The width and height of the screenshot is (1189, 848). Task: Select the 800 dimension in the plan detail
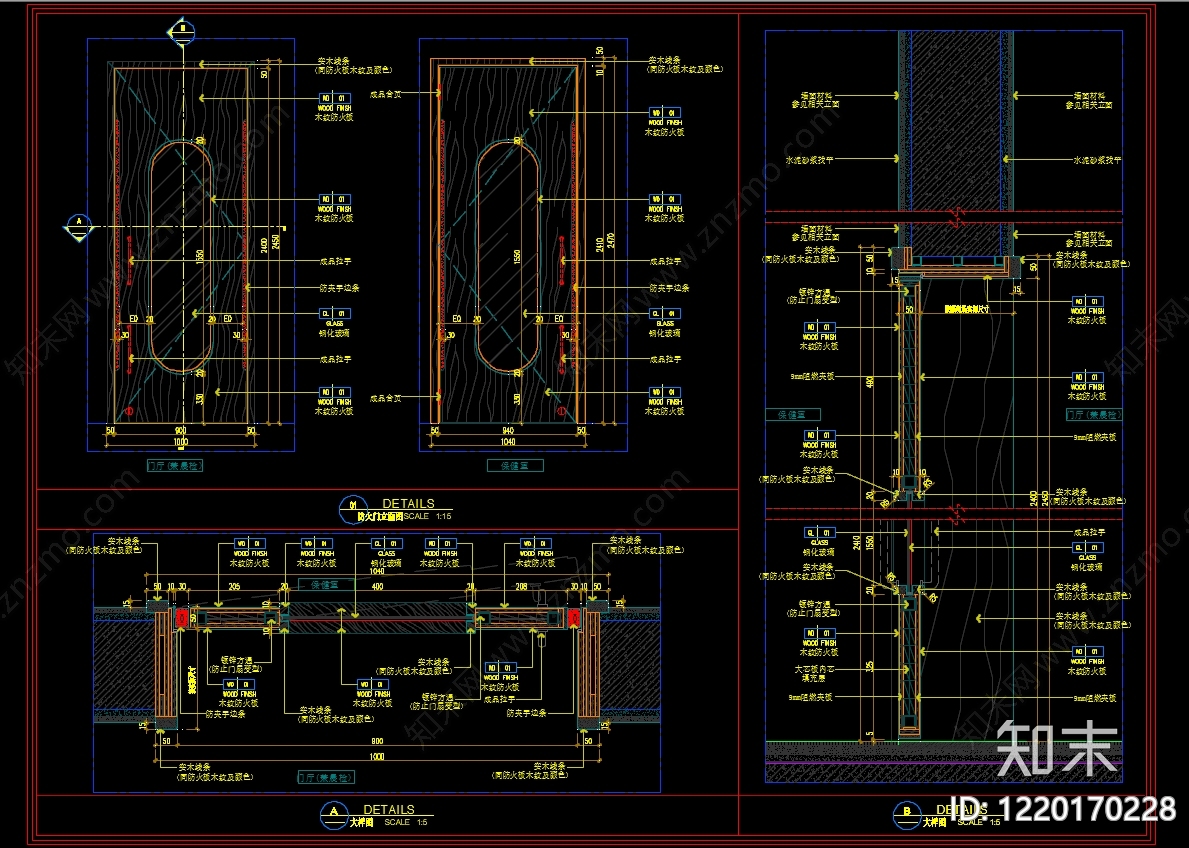click(378, 741)
